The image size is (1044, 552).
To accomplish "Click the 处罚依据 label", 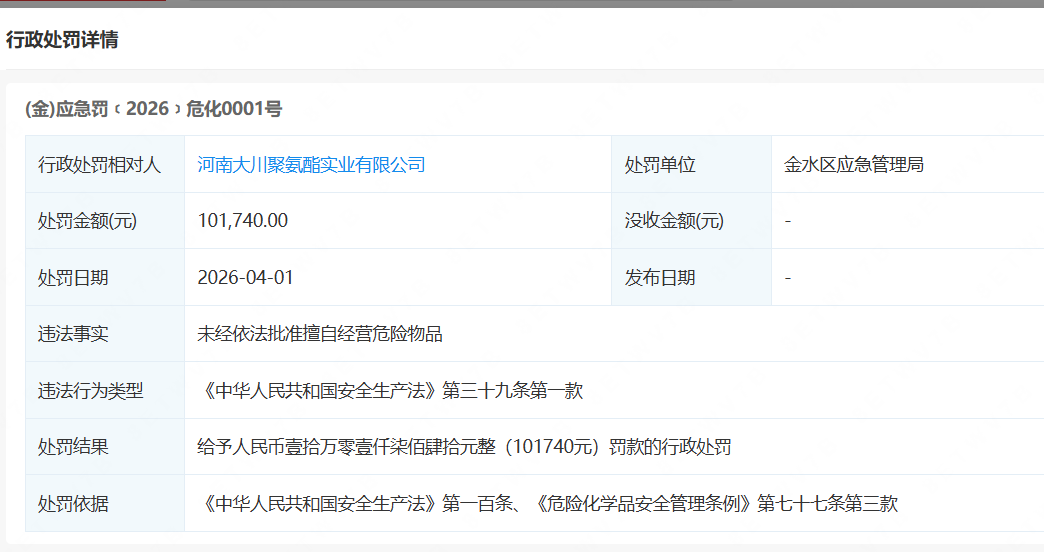I will (73, 503).
